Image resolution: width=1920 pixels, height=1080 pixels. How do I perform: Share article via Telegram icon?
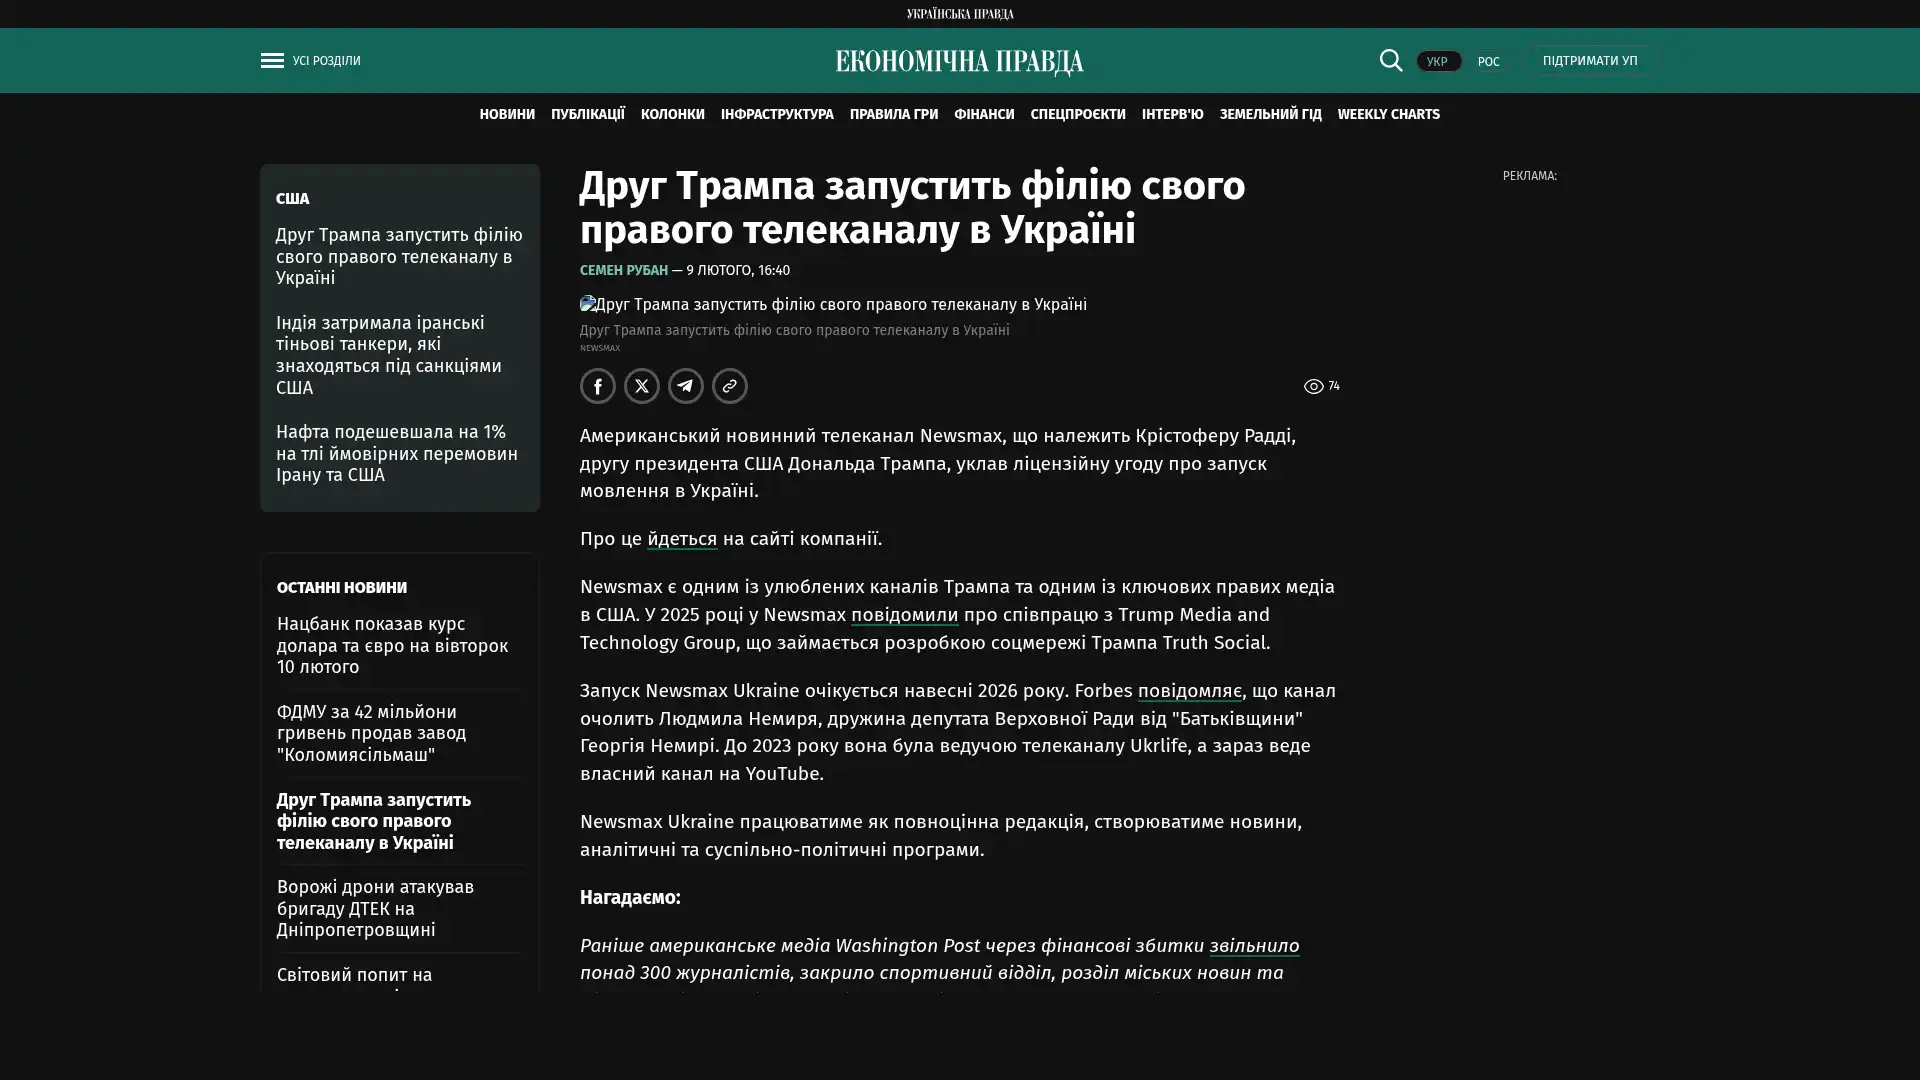click(686, 386)
